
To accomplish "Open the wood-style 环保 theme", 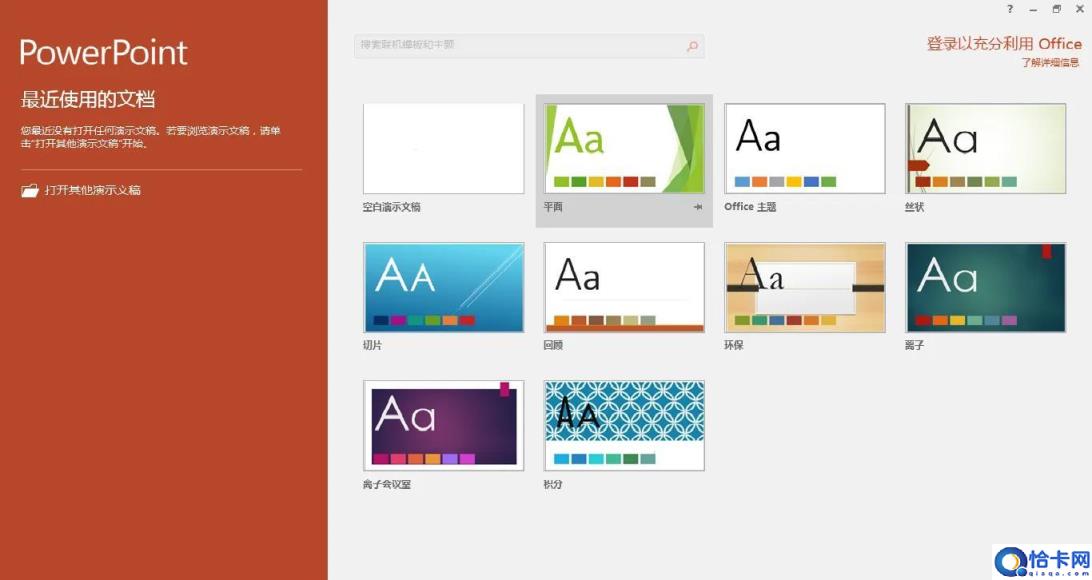I will [804, 287].
